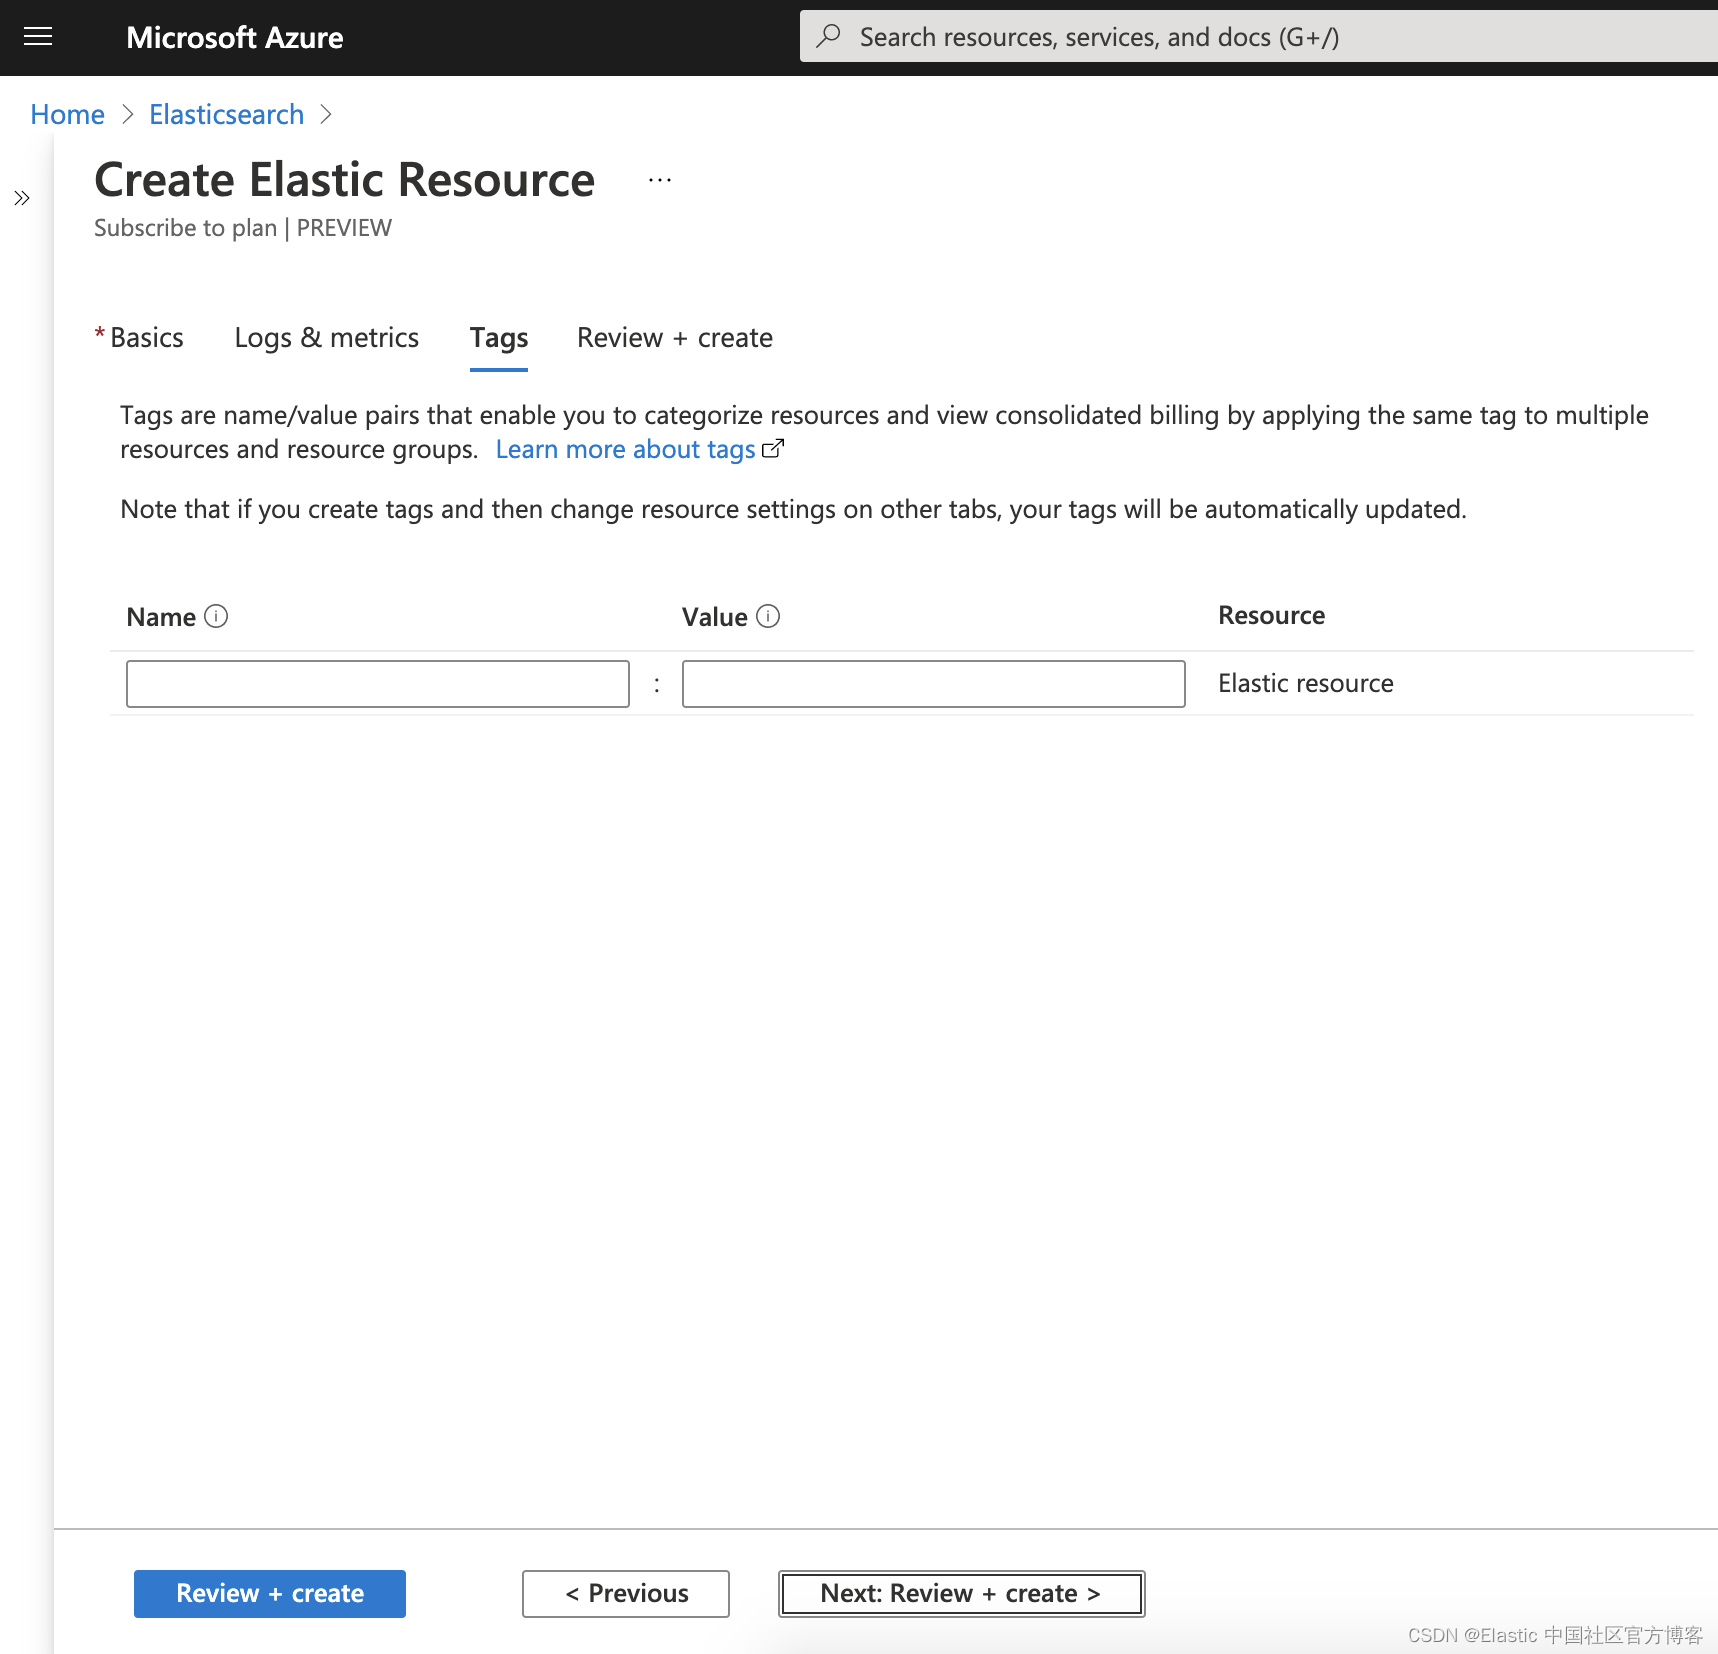The height and width of the screenshot is (1654, 1718).
Task: Switch to the Review + create tab
Action: 674,338
